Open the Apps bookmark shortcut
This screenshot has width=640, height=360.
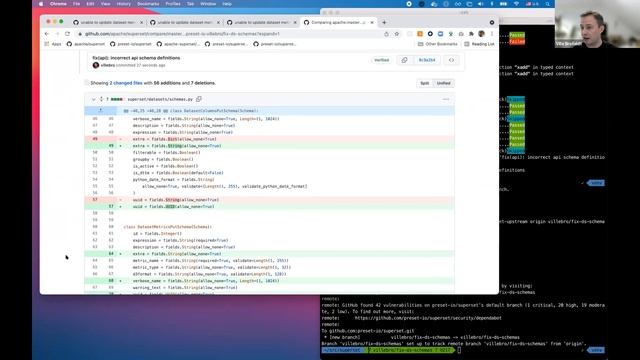pyautogui.click(x=53, y=44)
